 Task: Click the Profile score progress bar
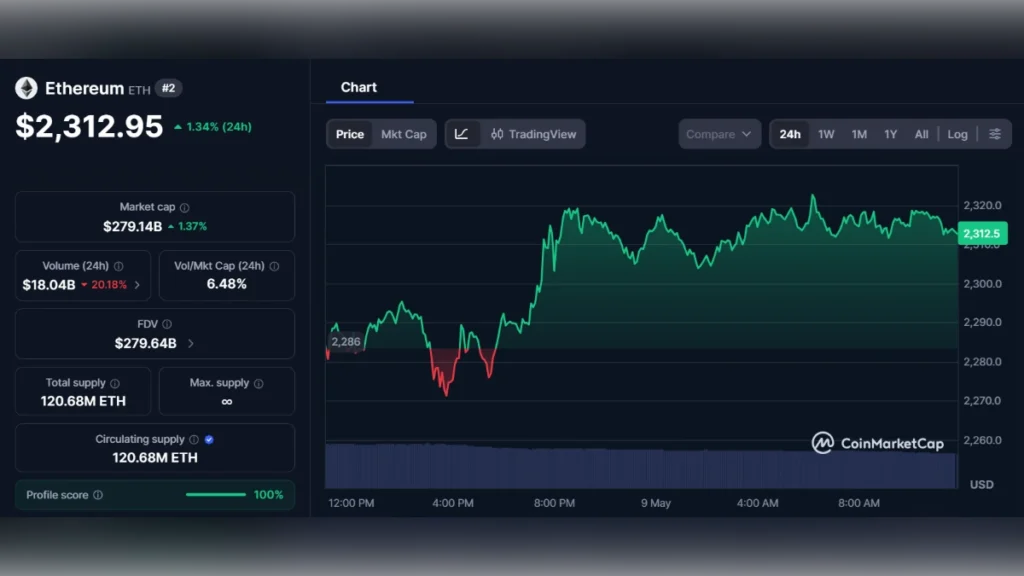[x=216, y=495]
